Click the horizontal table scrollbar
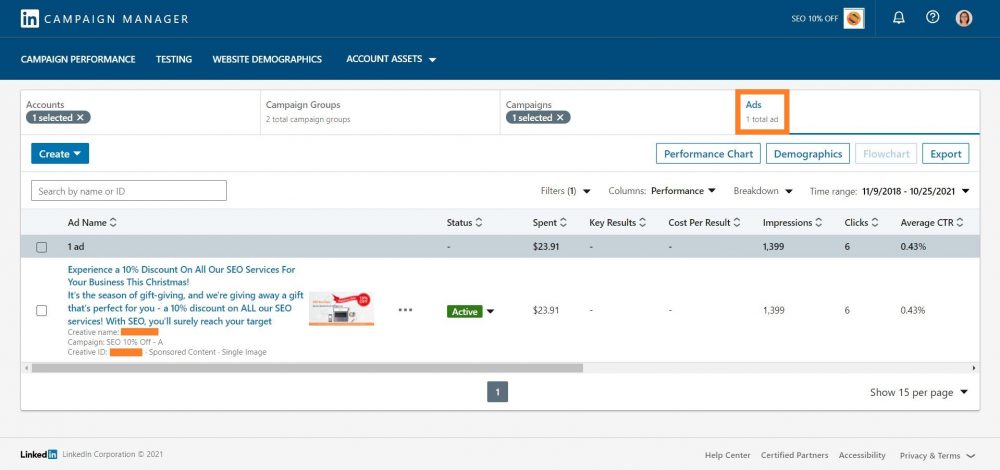1000x470 pixels. (x=307, y=368)
